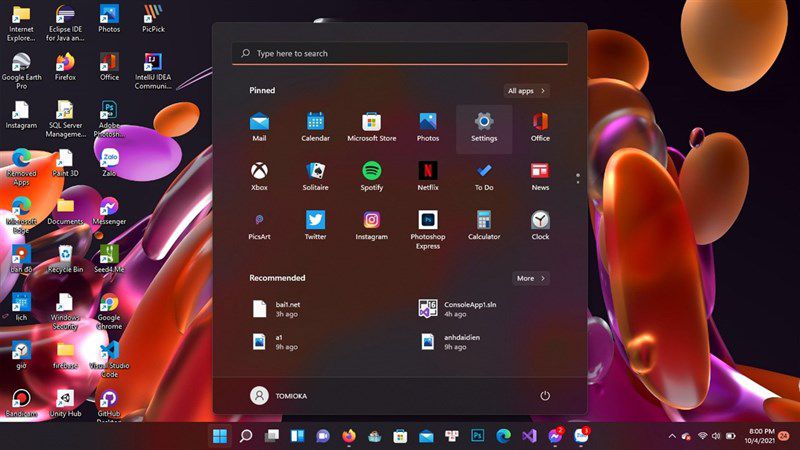Open Widgets from the taskbar
Image resolution: width=800 pixels, height=450 pixels.
(297, 436)
